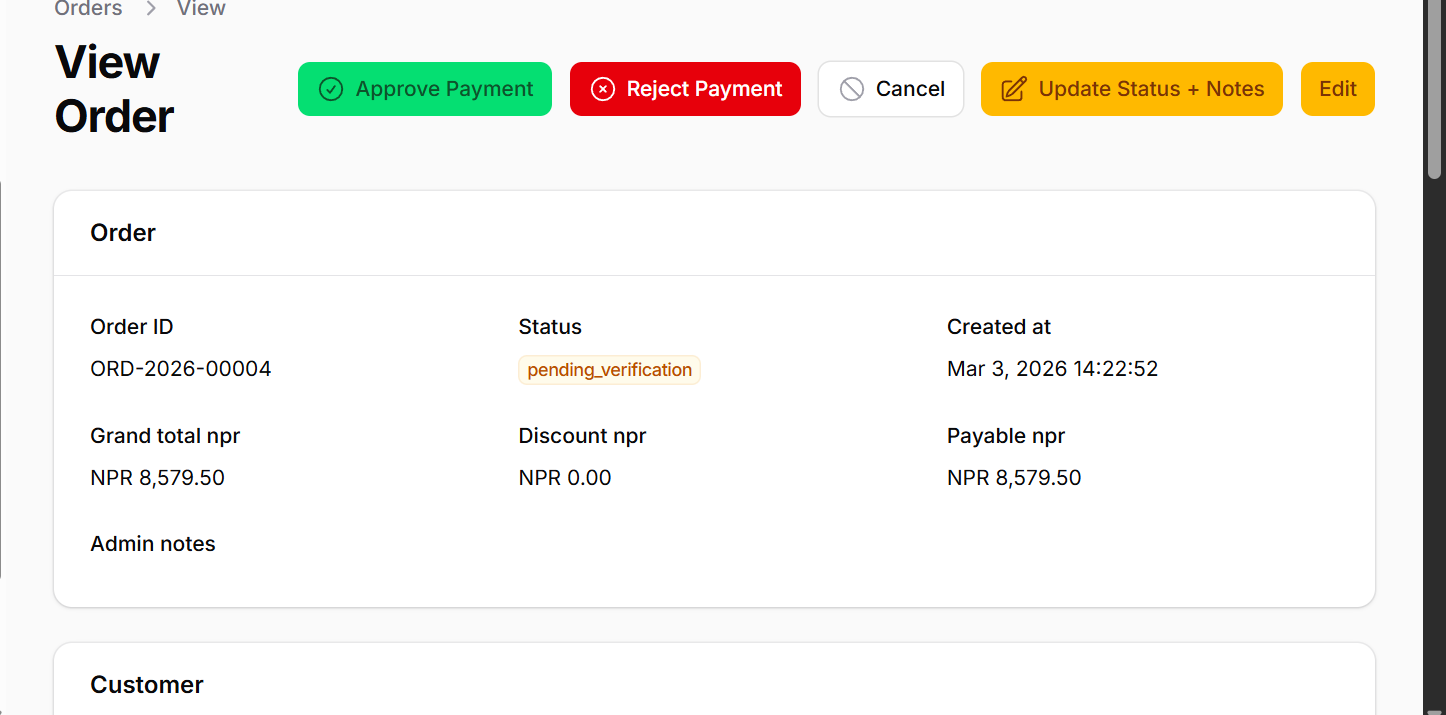Click the NPR 8,579.50 value under Payable npr
1446x715 pixels.
coord(1014,478)
